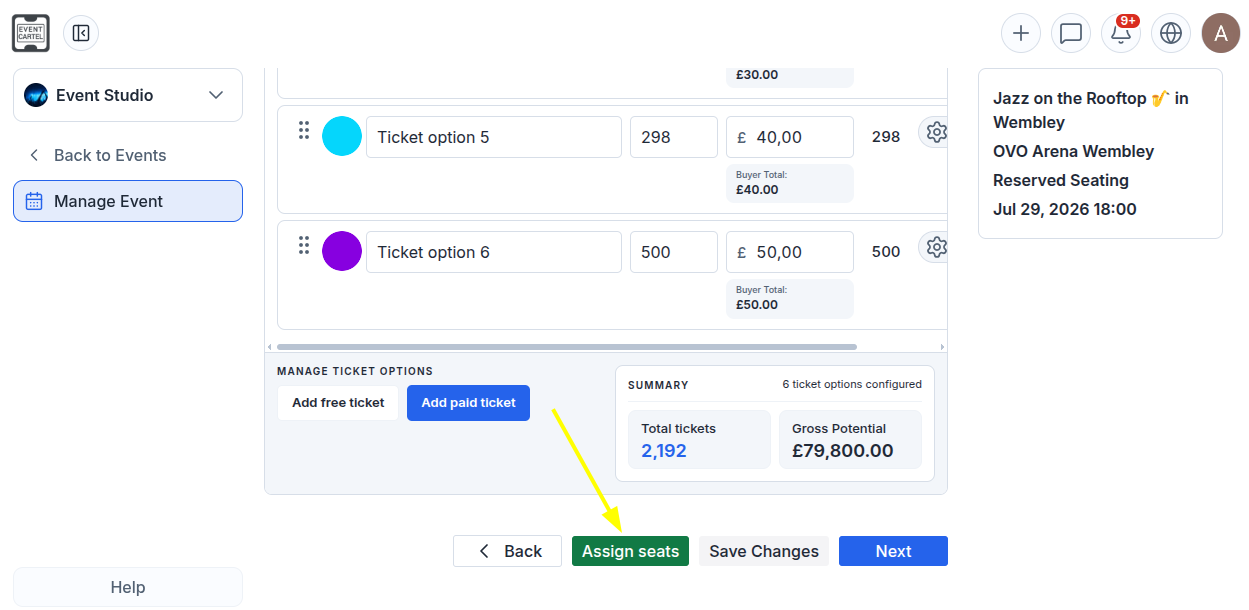The image size is (1249, 610).
Task: Open settings gear for Ticket option 6
Action: (x=936, y=247)
